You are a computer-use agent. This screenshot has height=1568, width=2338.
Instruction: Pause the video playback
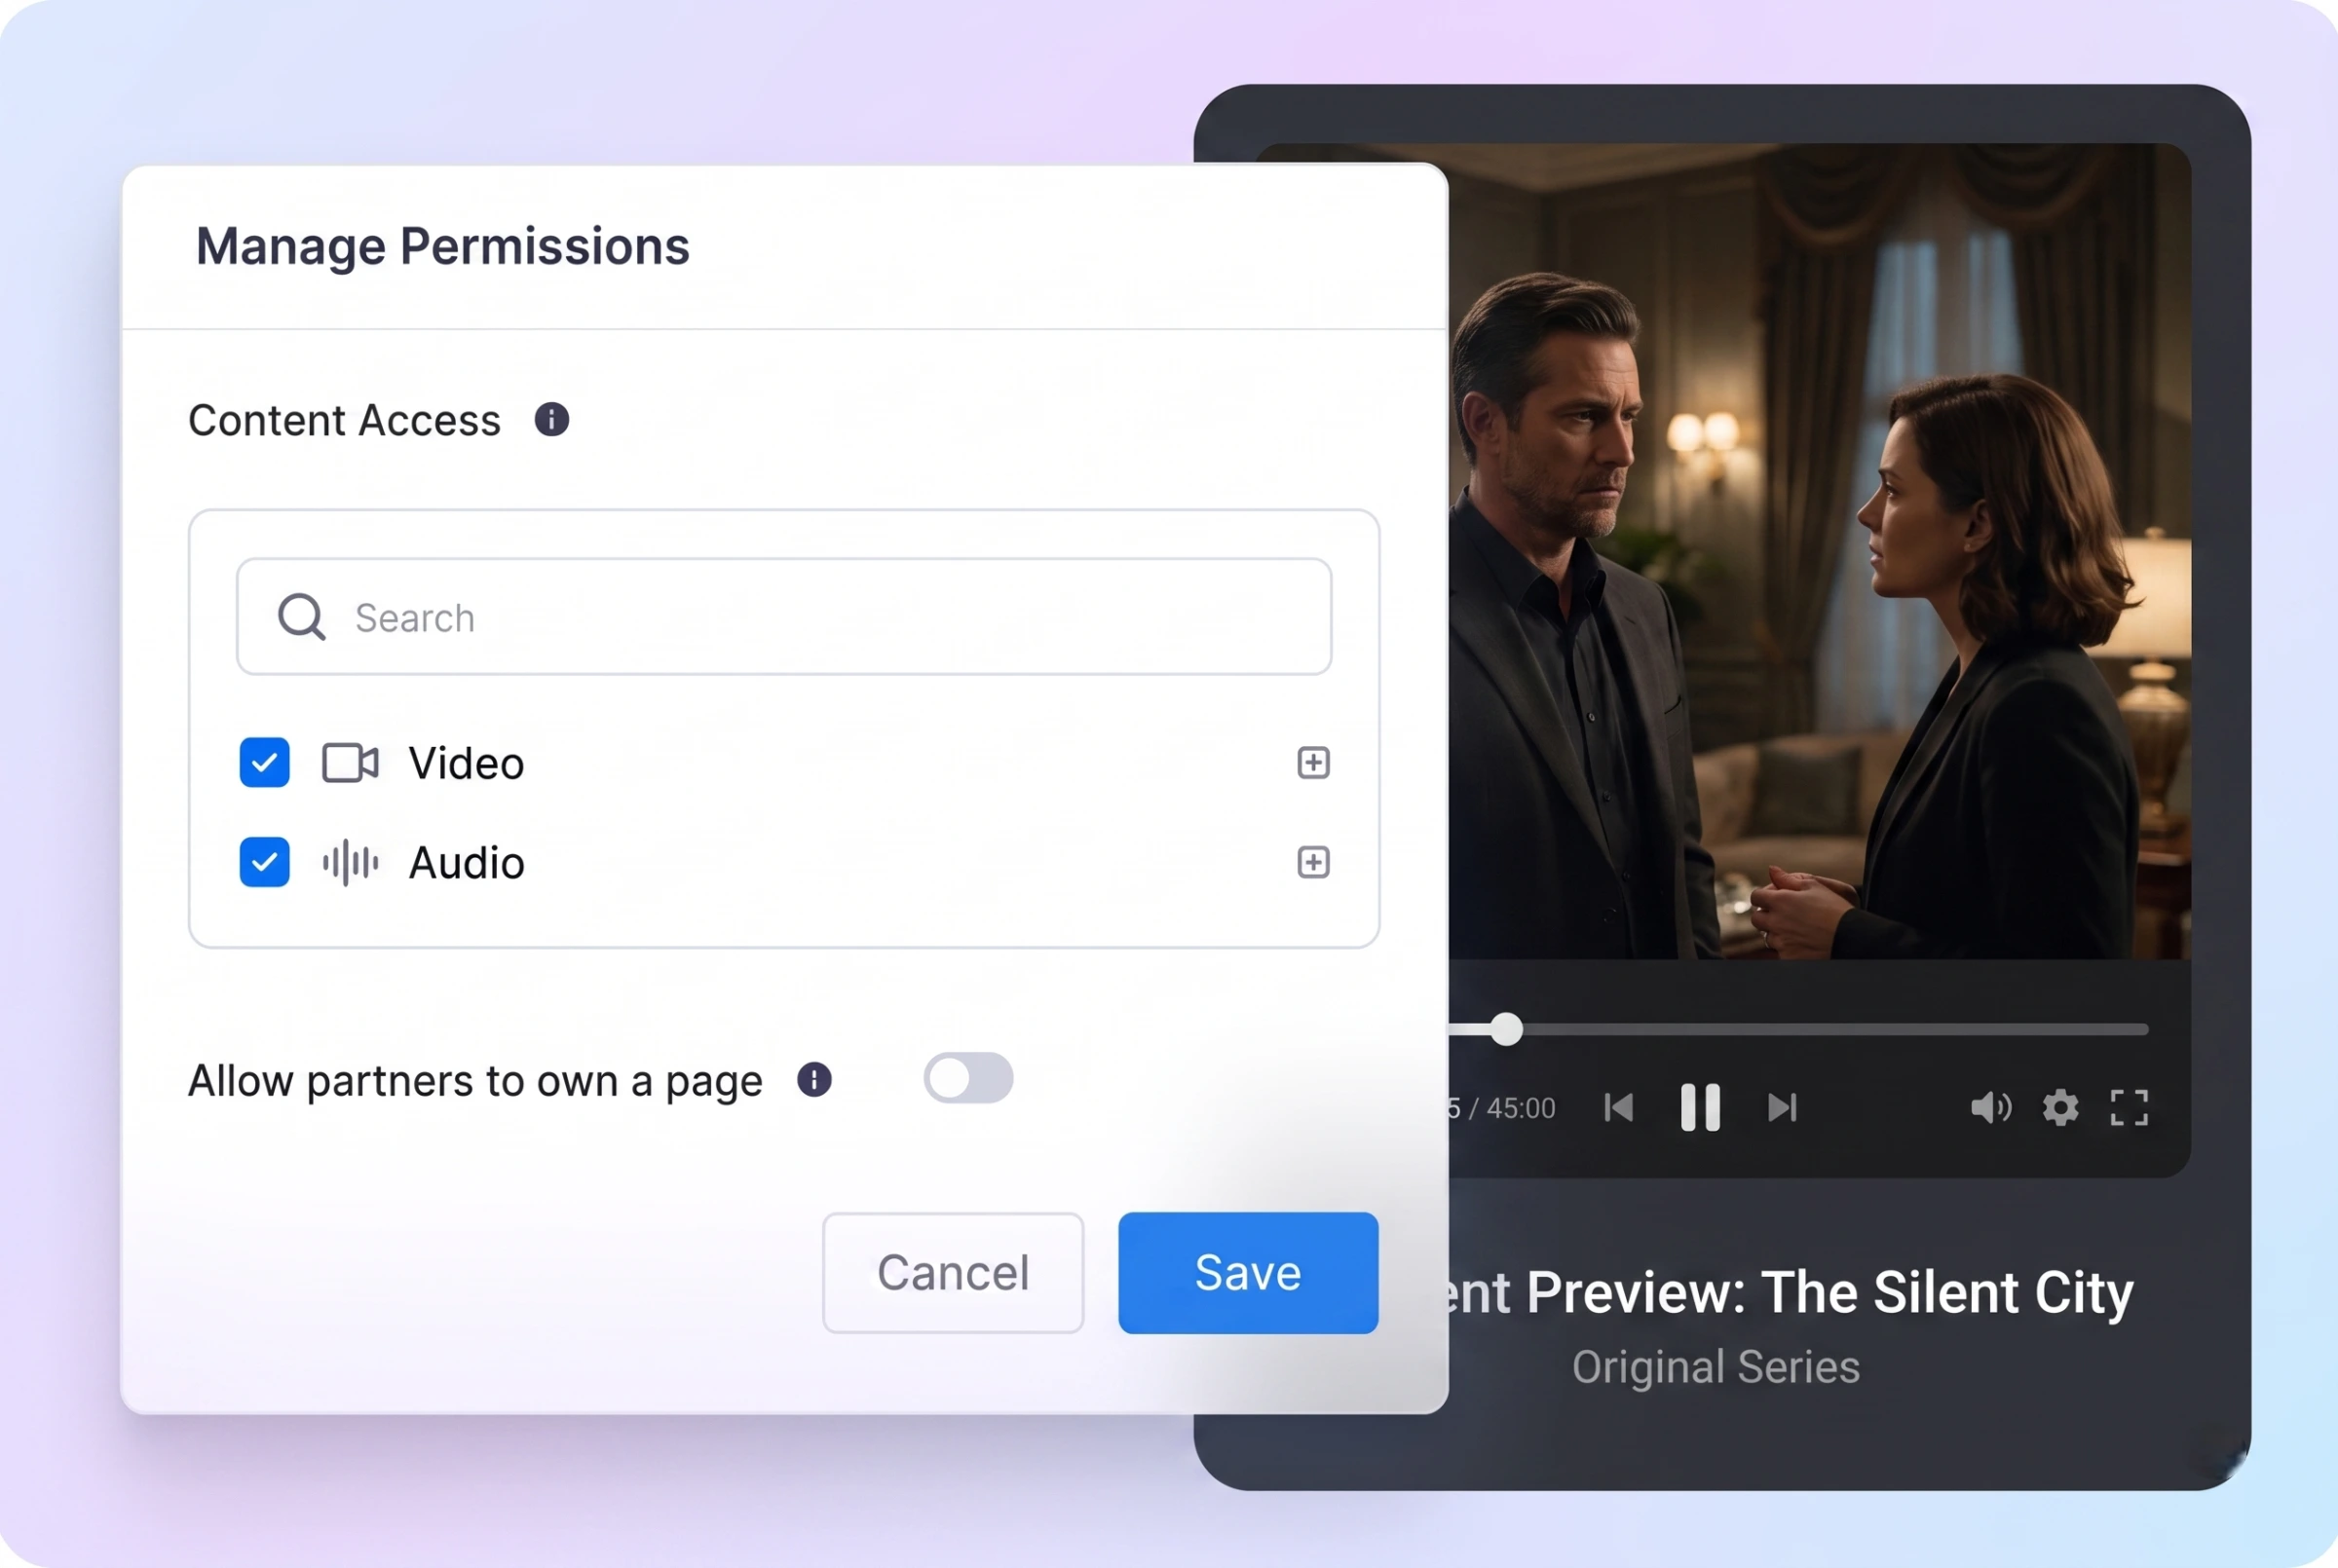1700,1108
